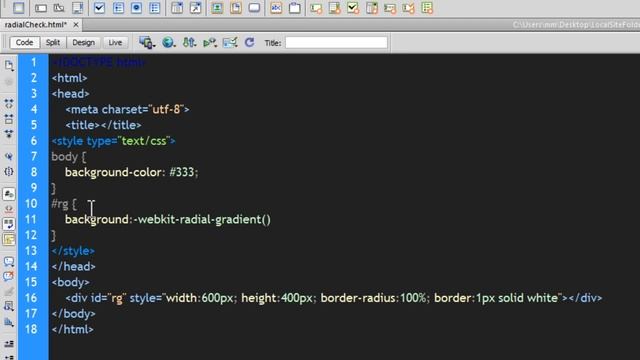
Task: Click the "#rg {" selector text
Action: coord(64,204)
